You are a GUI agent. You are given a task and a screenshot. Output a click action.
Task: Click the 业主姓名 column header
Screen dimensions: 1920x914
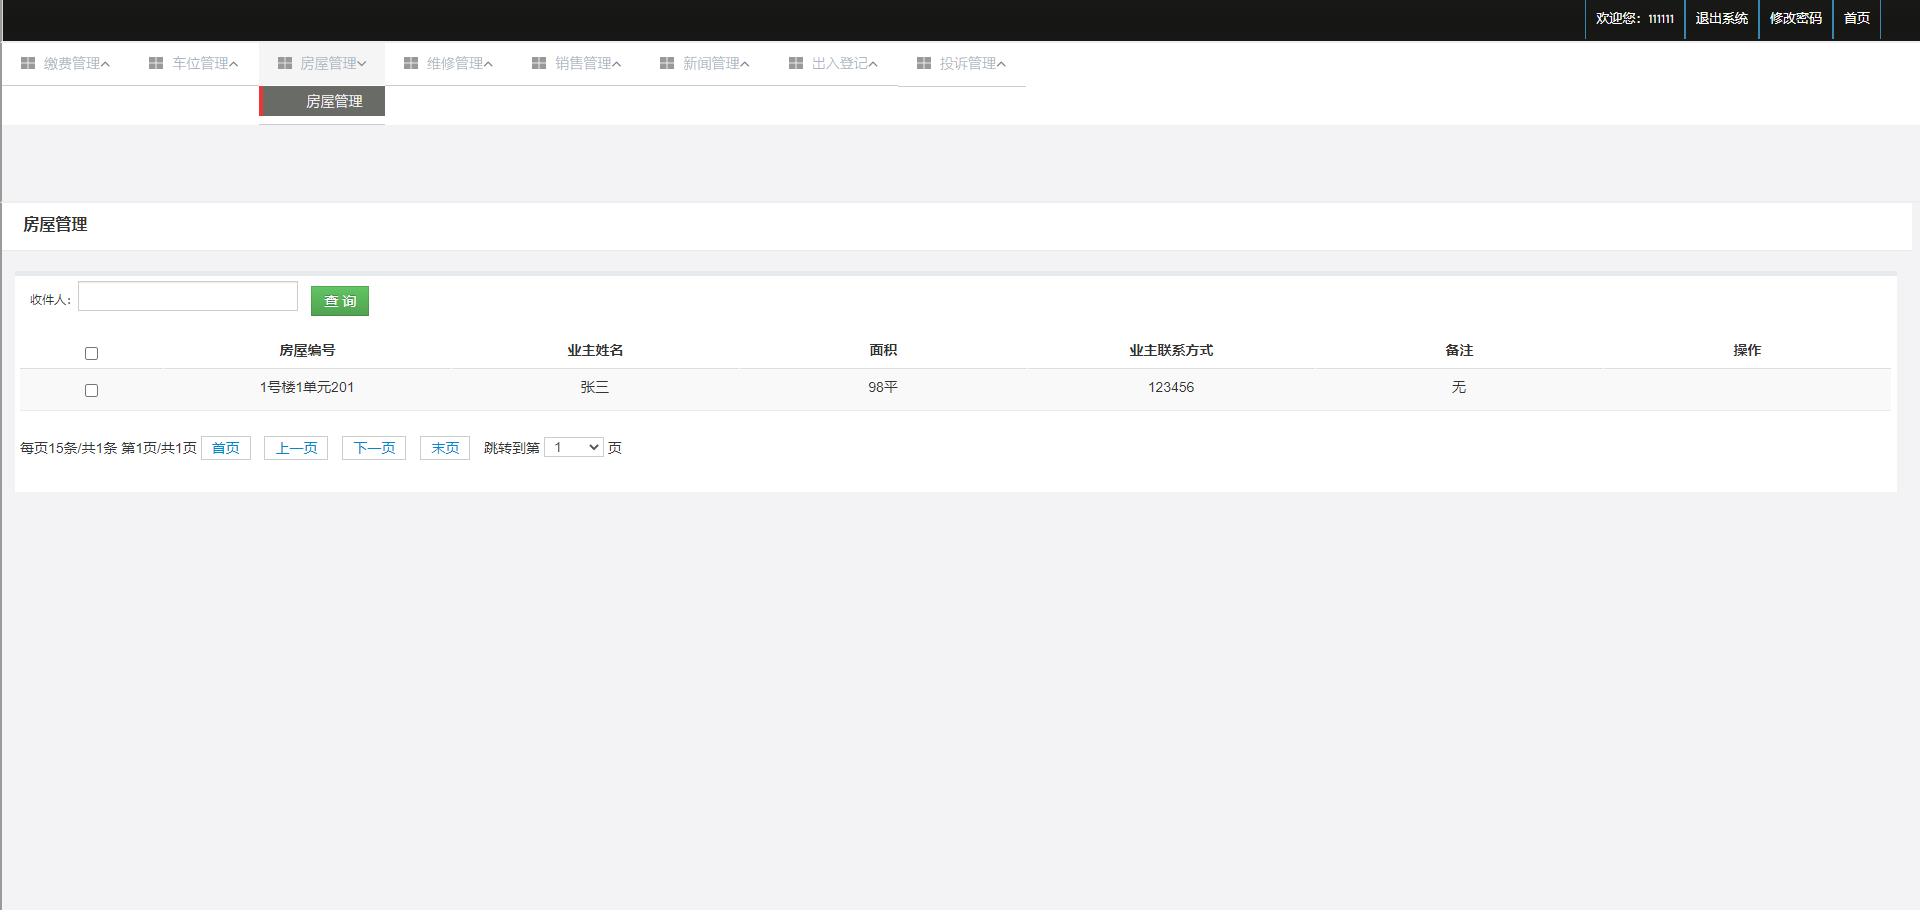[x=595, y=350]
